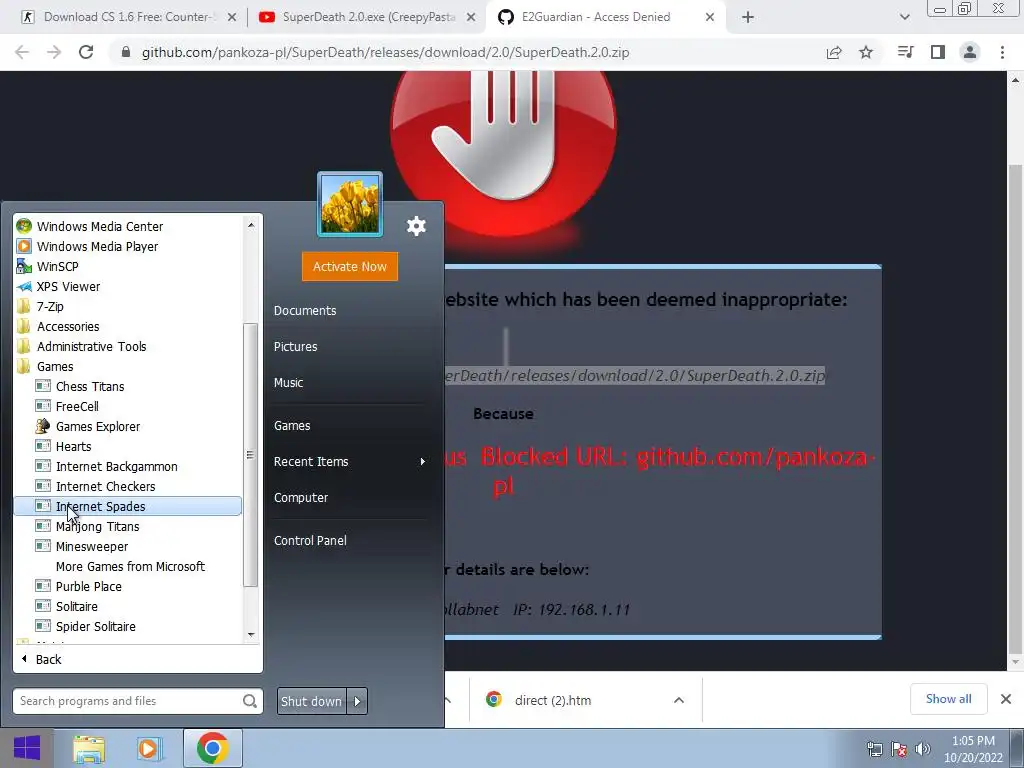Show all downloads

(948, 699)
